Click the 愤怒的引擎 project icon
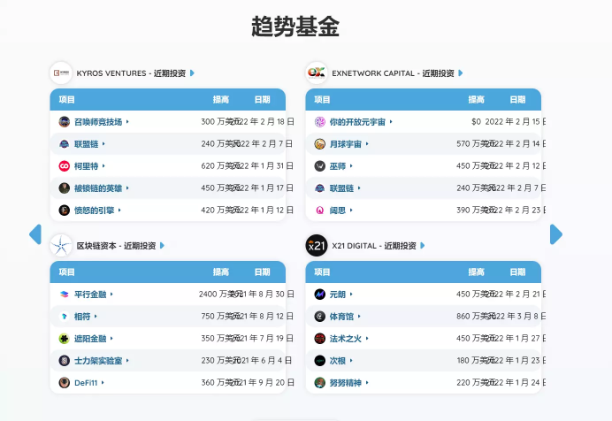 tap(64, 210)
